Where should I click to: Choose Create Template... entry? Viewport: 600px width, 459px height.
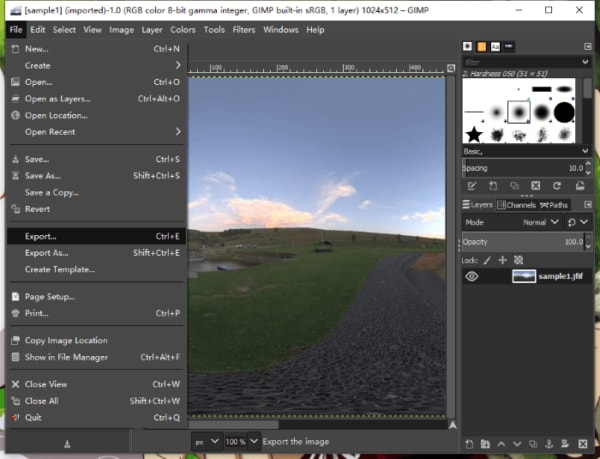click(x=96, y=269)
